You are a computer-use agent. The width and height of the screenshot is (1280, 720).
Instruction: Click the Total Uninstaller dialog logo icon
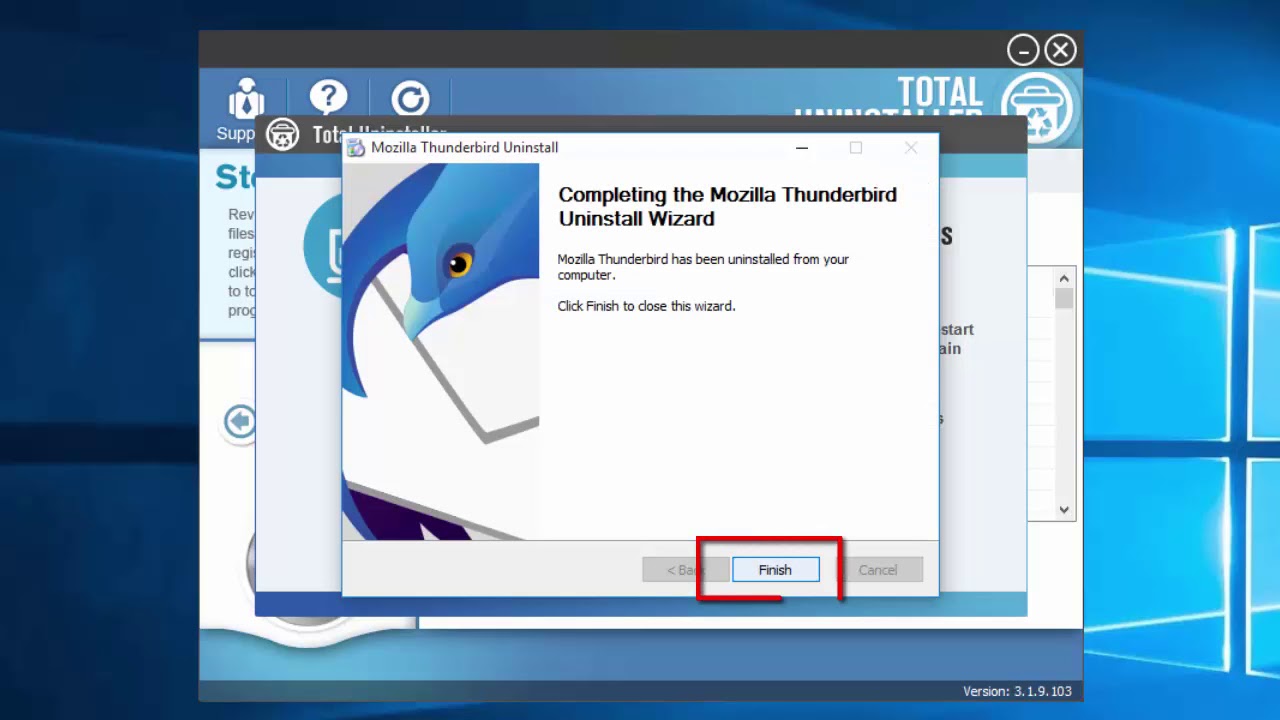tap(283, 135)
